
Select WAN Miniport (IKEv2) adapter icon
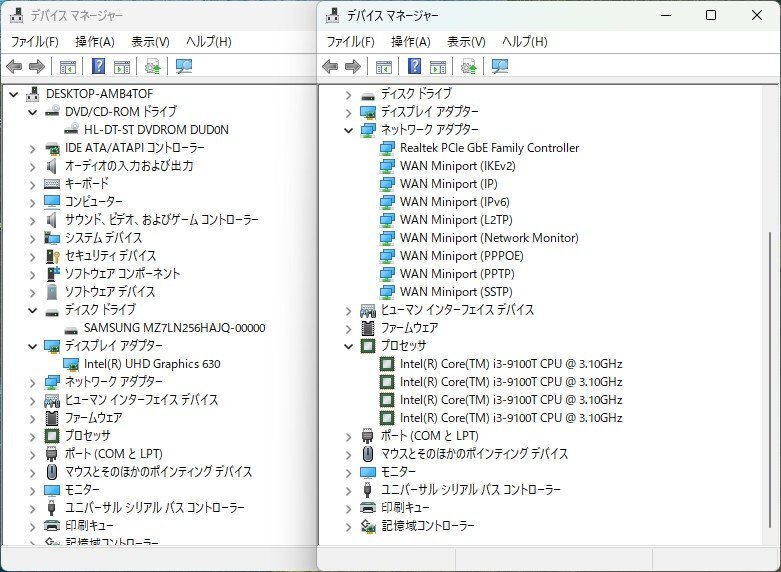click(x=387, y=166)
